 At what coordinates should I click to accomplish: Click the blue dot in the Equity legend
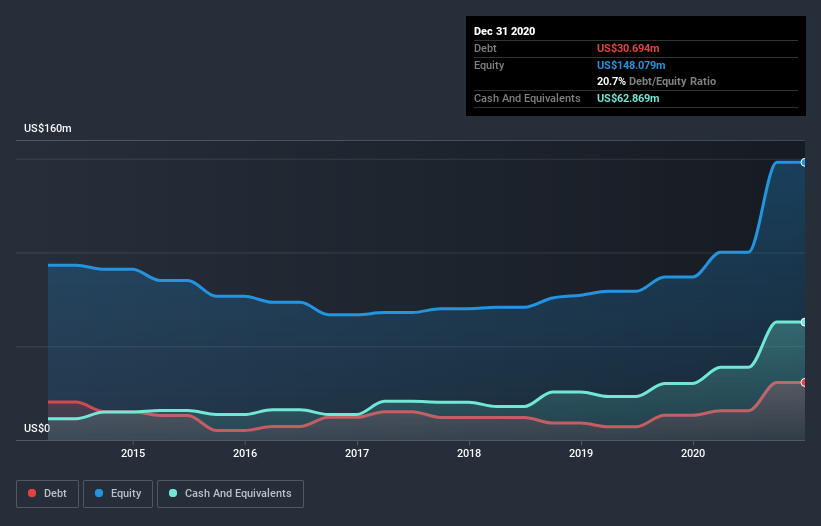click(x=100, y=493)
